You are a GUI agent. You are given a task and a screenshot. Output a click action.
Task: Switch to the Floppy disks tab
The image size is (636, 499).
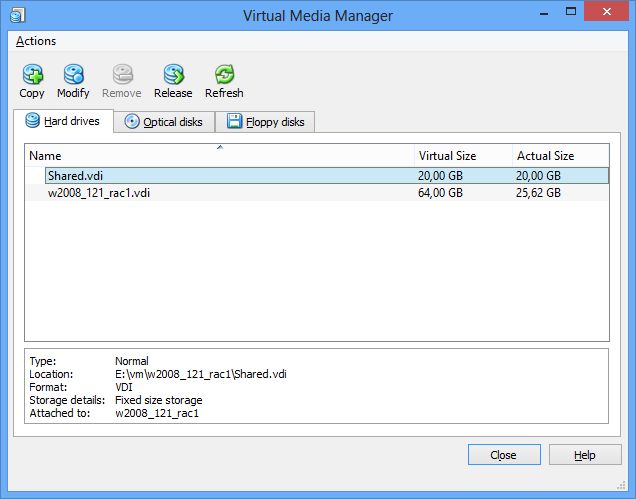point(265,122)
